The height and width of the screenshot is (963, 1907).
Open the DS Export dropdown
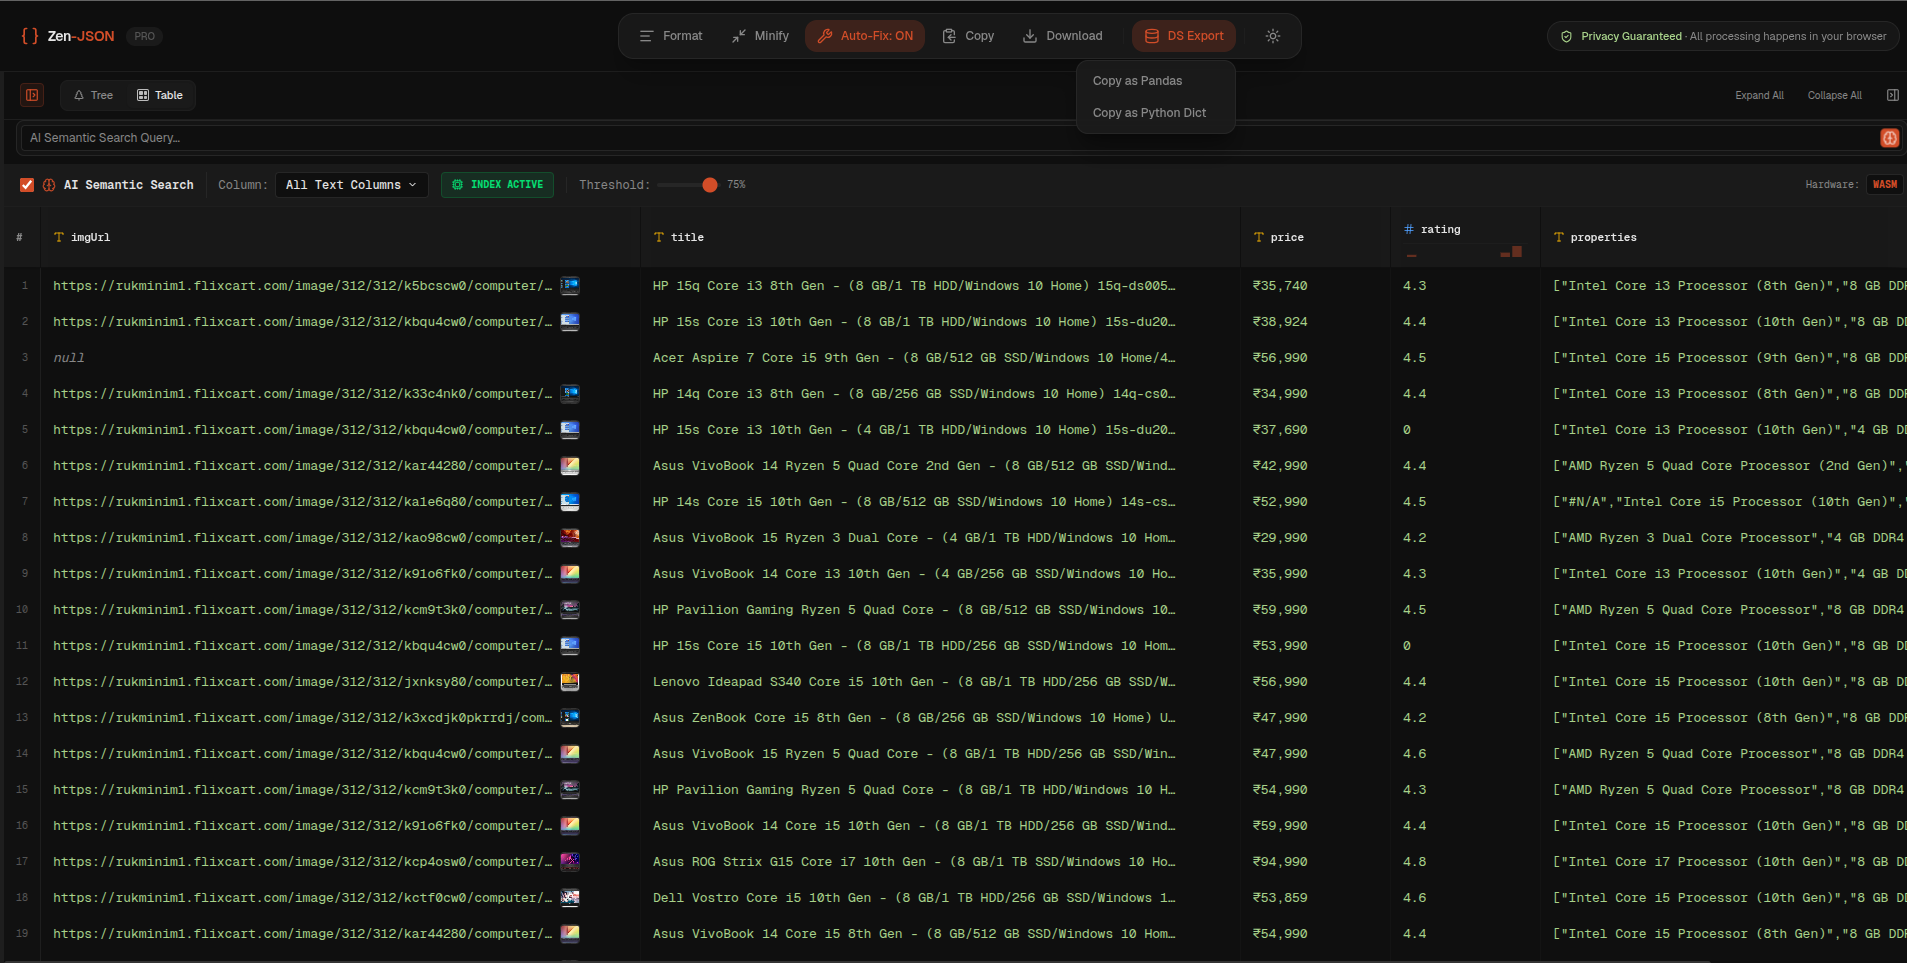pos(1184,36)
